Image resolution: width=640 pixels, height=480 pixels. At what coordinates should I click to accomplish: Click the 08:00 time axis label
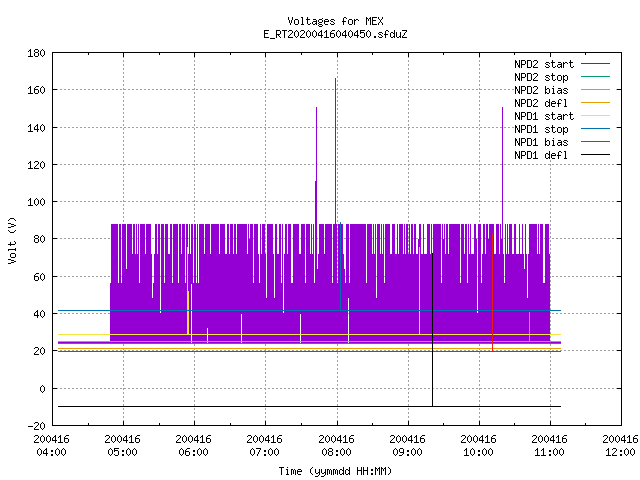[x=336, y=452]
